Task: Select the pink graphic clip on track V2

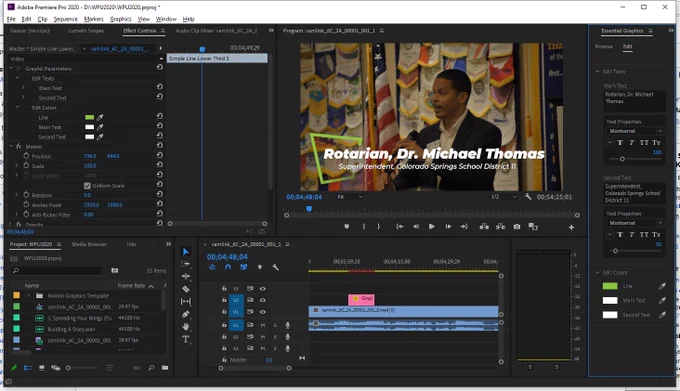Action: click(x=361, y=299)
